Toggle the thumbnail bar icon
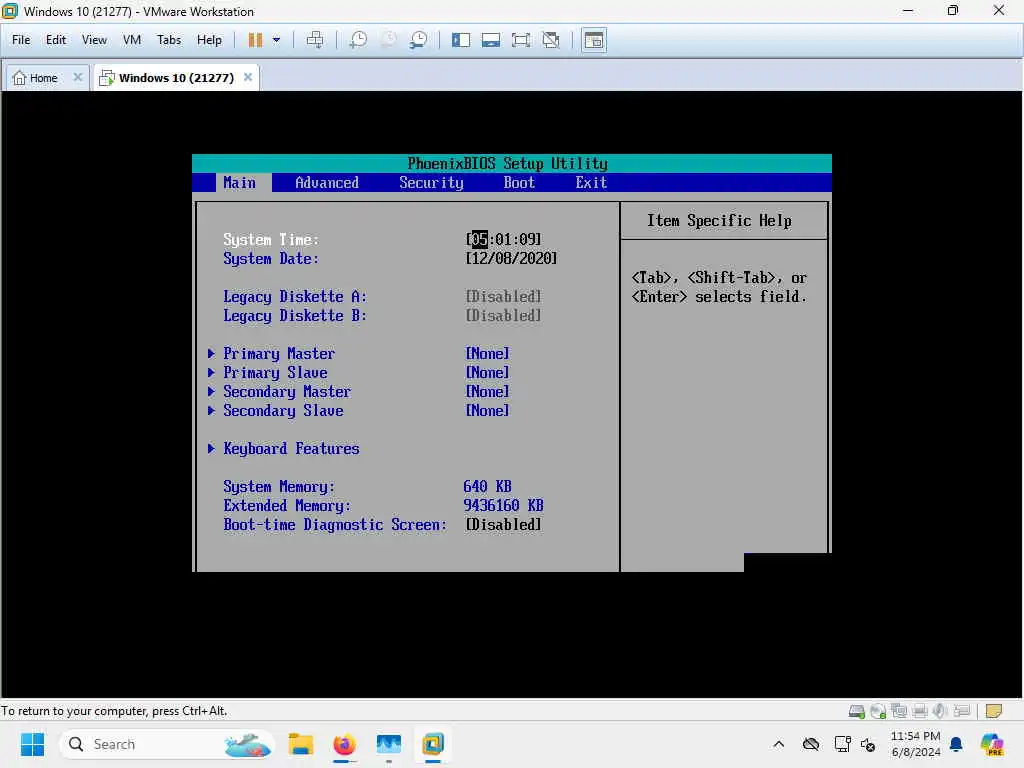Viewport: 1024px width, 768px height. point(490,40)
